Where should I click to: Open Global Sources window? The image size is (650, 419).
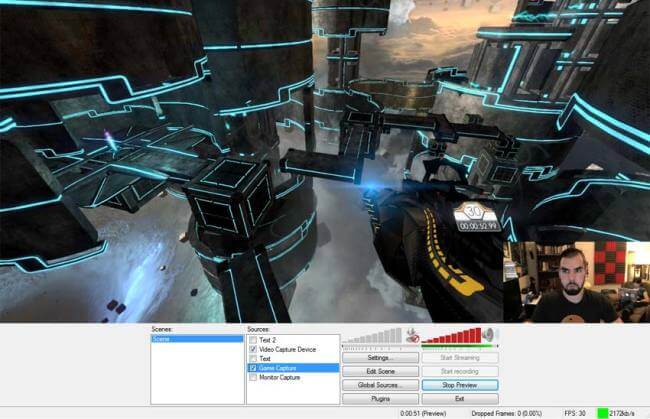380,385
